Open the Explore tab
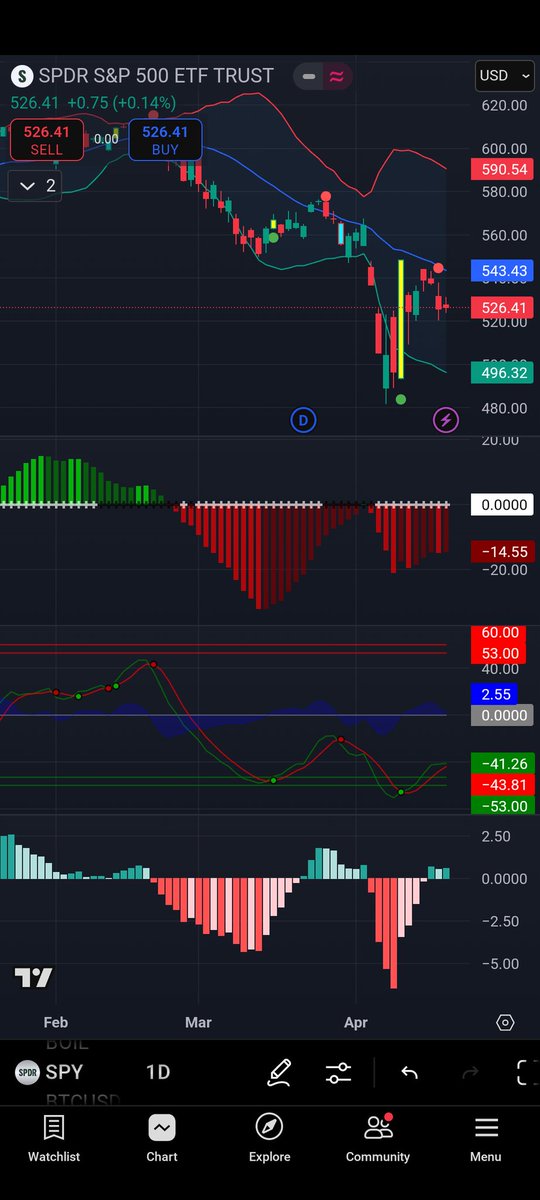540x1200 pixels. click(270, 1140)
